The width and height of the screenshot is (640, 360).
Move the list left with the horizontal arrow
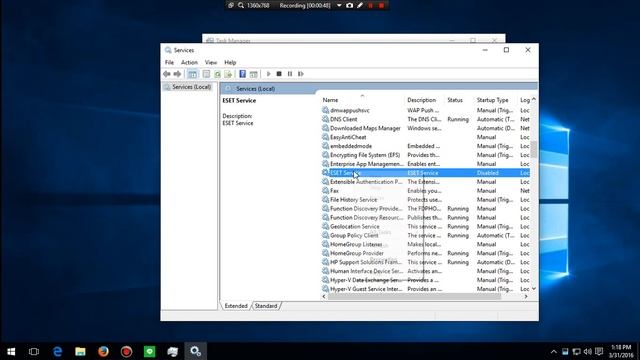[324, 297]
